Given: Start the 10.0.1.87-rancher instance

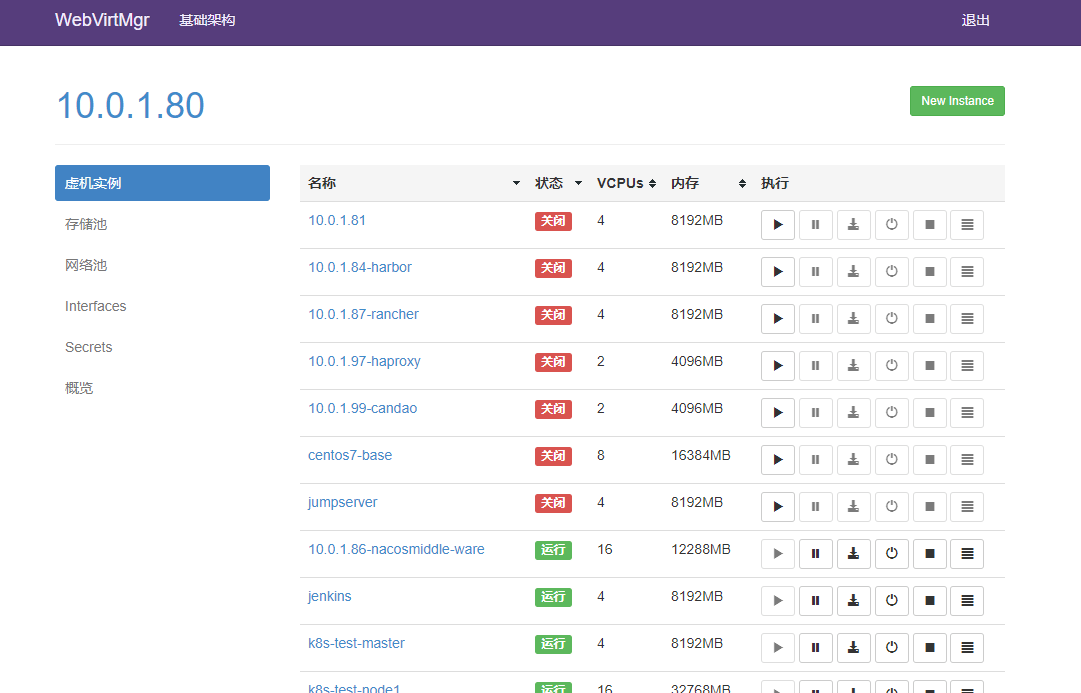Looking at the screenshot, I should [x=778, y=319].
